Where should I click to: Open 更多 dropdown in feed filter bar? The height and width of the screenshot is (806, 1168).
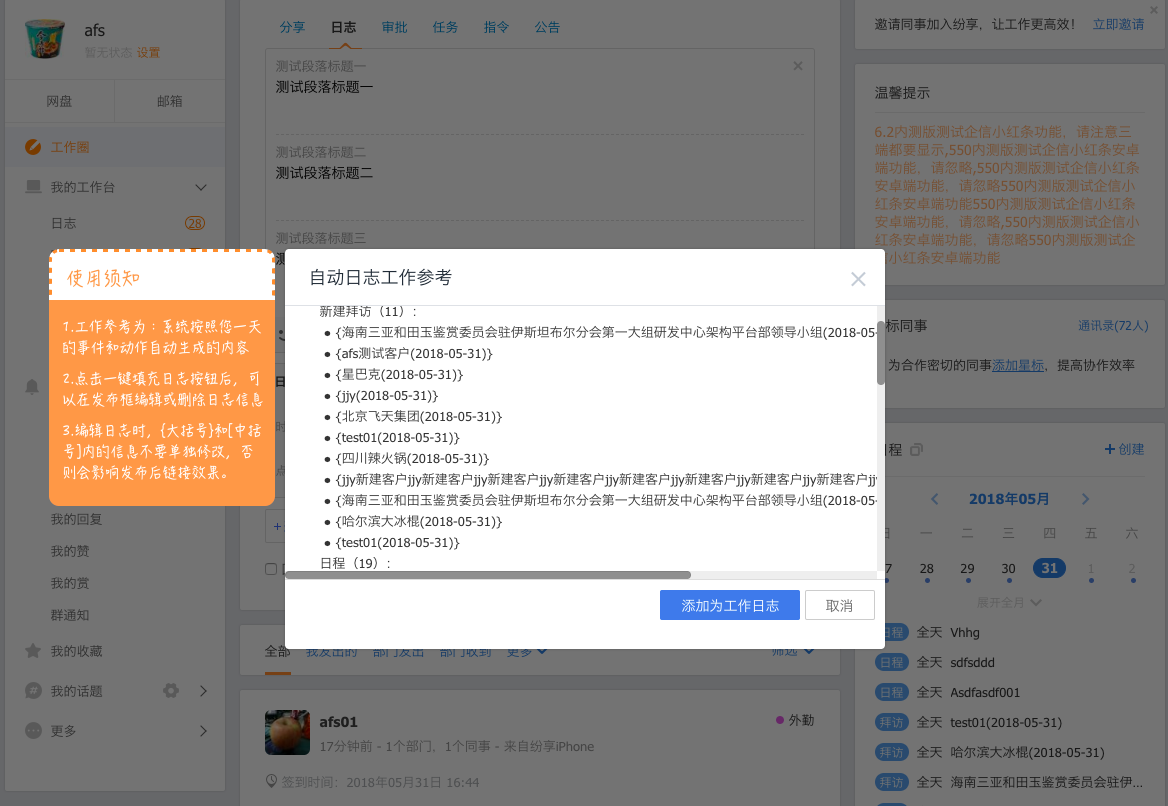526,652
